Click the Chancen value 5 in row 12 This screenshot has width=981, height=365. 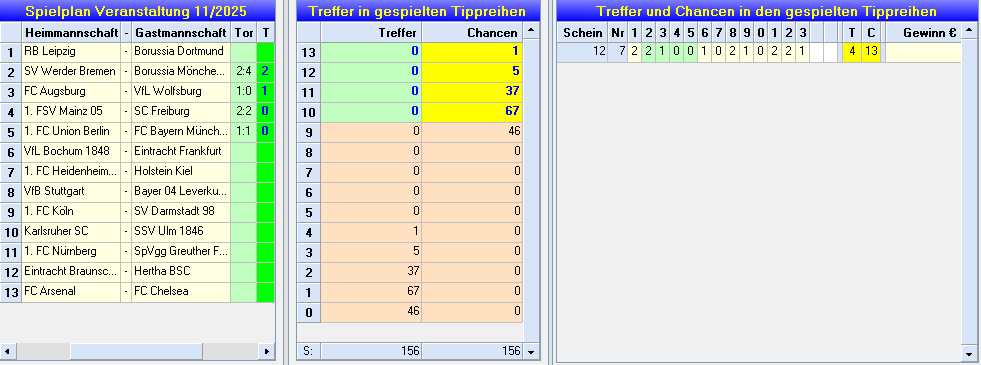coord(472,71)
